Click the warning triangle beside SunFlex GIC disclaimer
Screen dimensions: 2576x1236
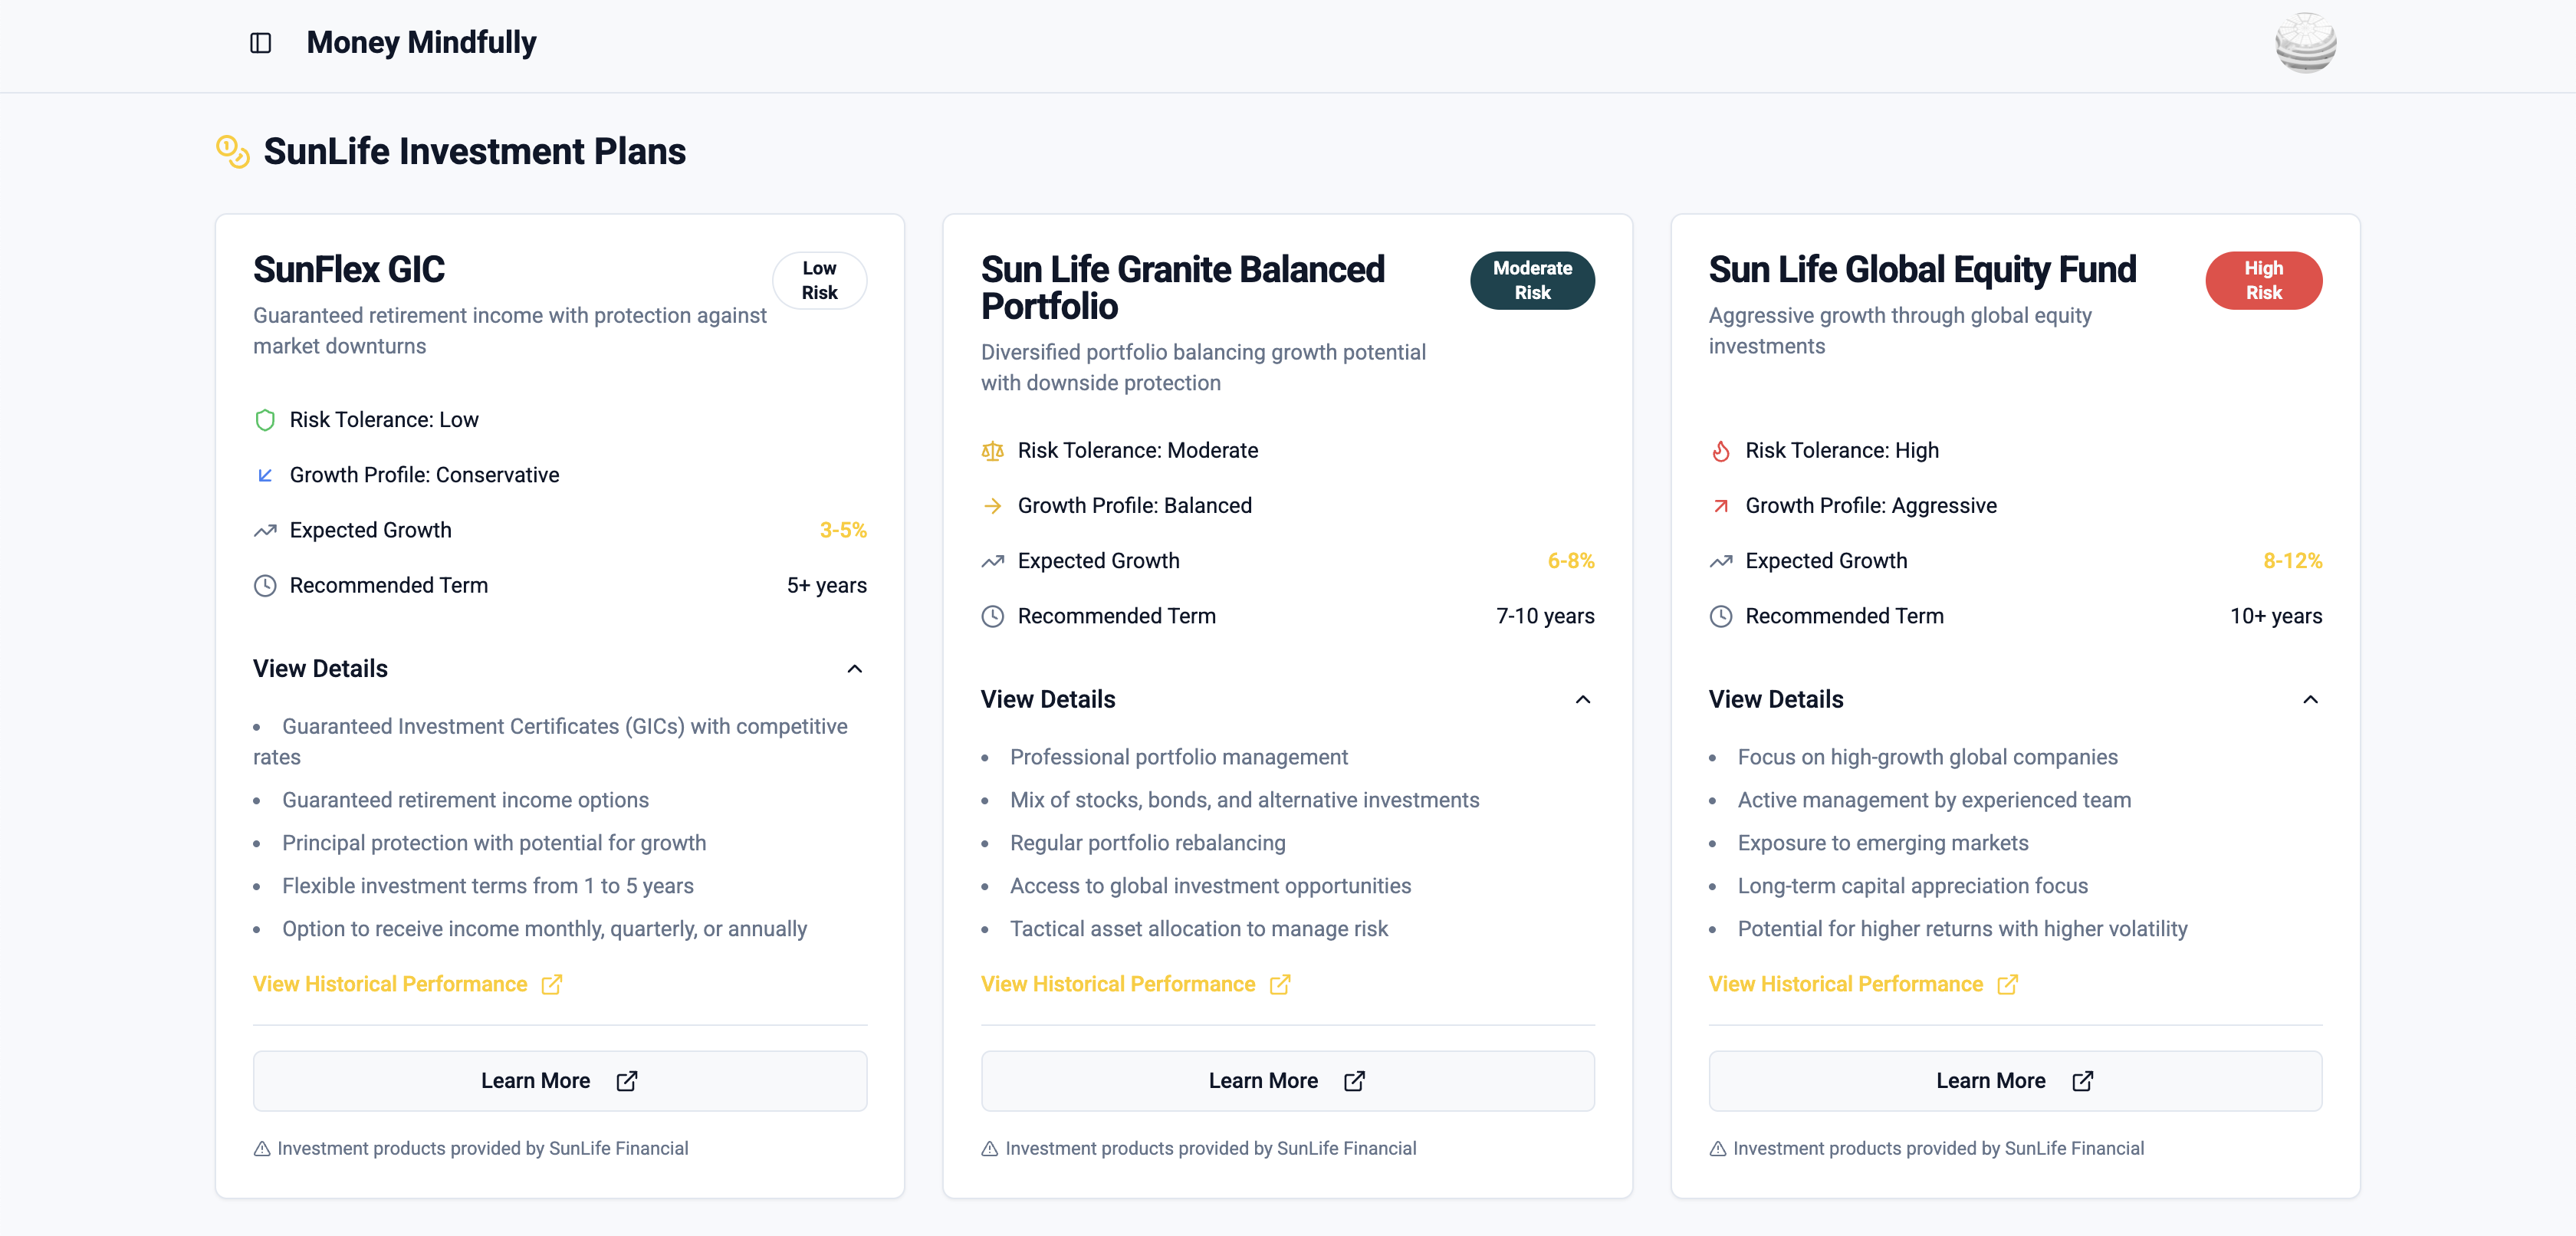(262, 1149)
